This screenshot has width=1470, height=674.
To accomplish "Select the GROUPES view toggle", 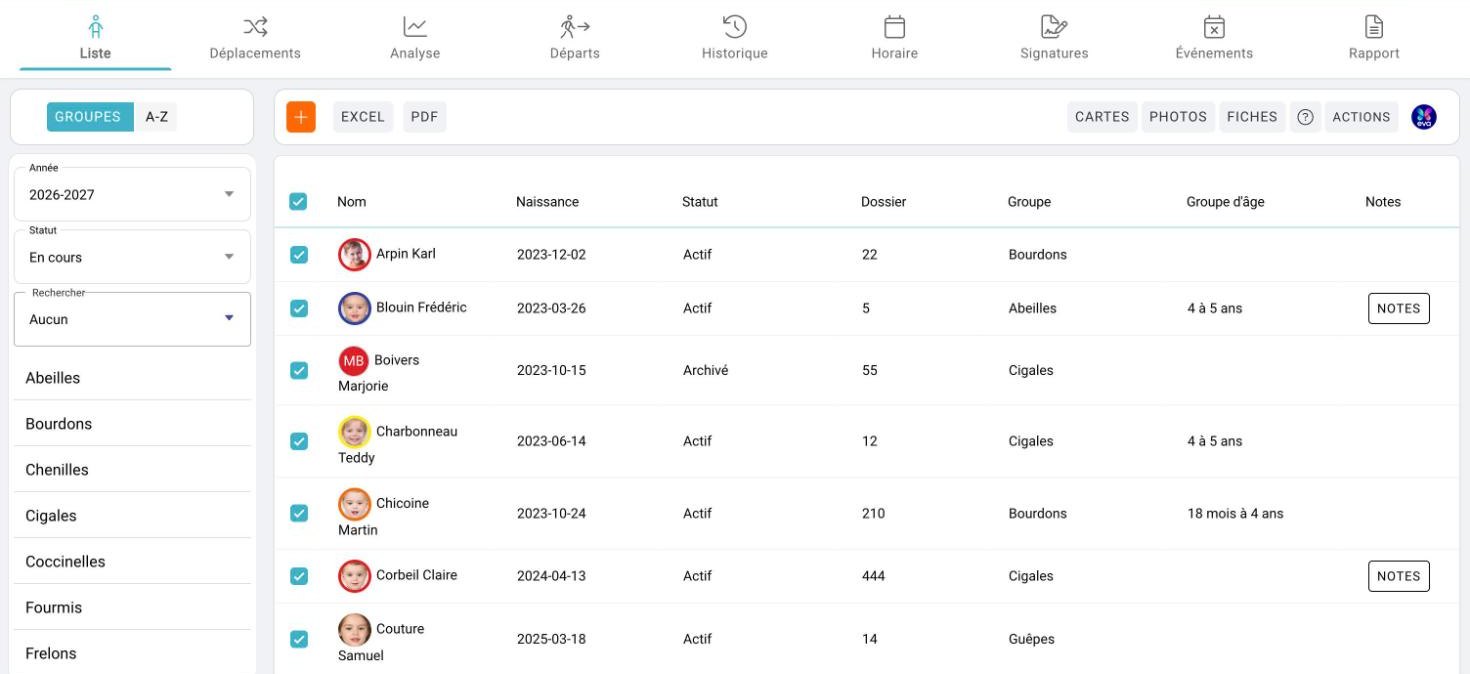I will [x=88, y=117].
